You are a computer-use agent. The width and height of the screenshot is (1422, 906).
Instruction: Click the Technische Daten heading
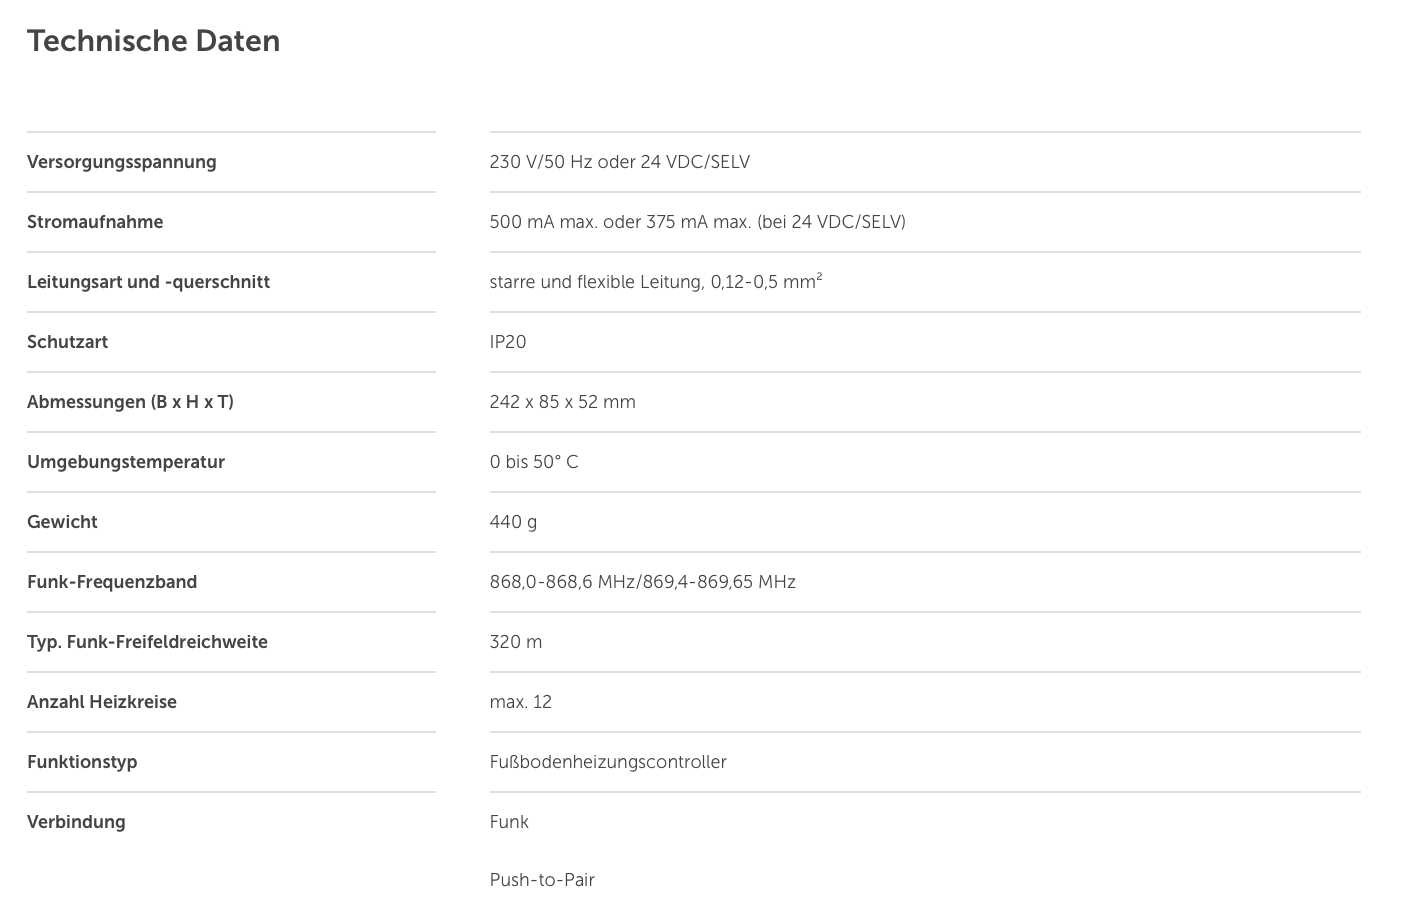coord(153,41)
